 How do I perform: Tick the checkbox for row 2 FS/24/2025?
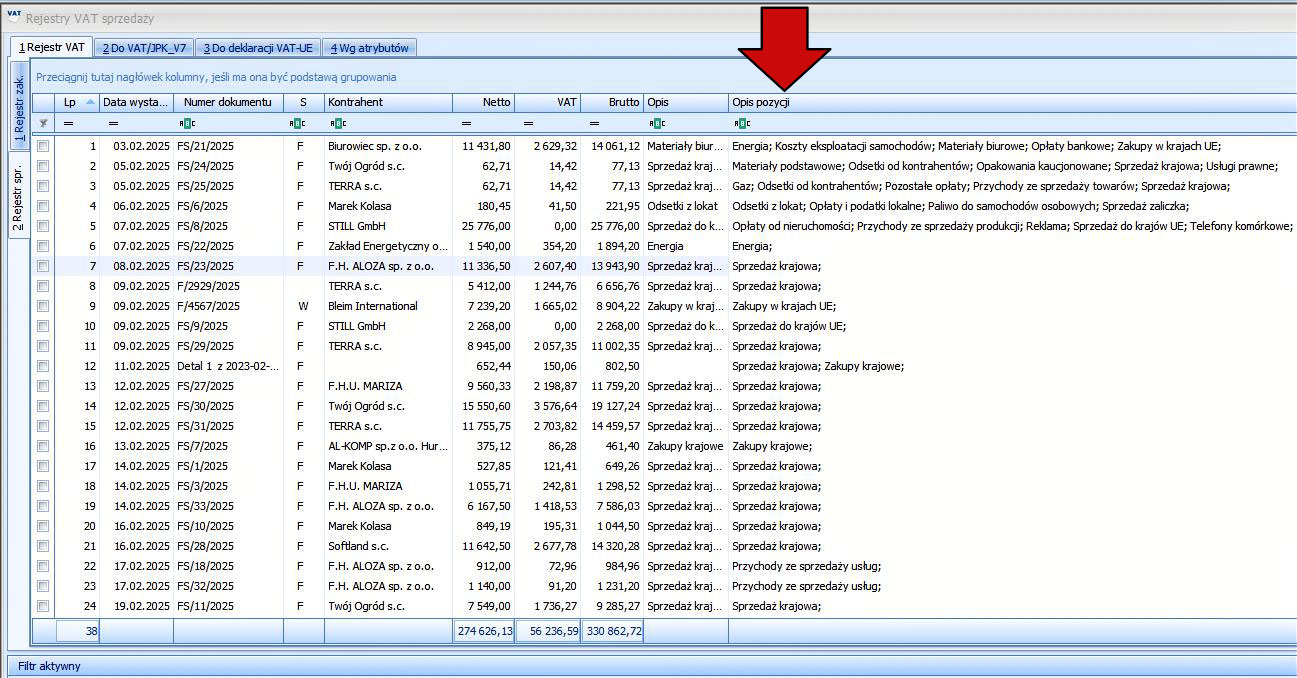click(43, 166)
